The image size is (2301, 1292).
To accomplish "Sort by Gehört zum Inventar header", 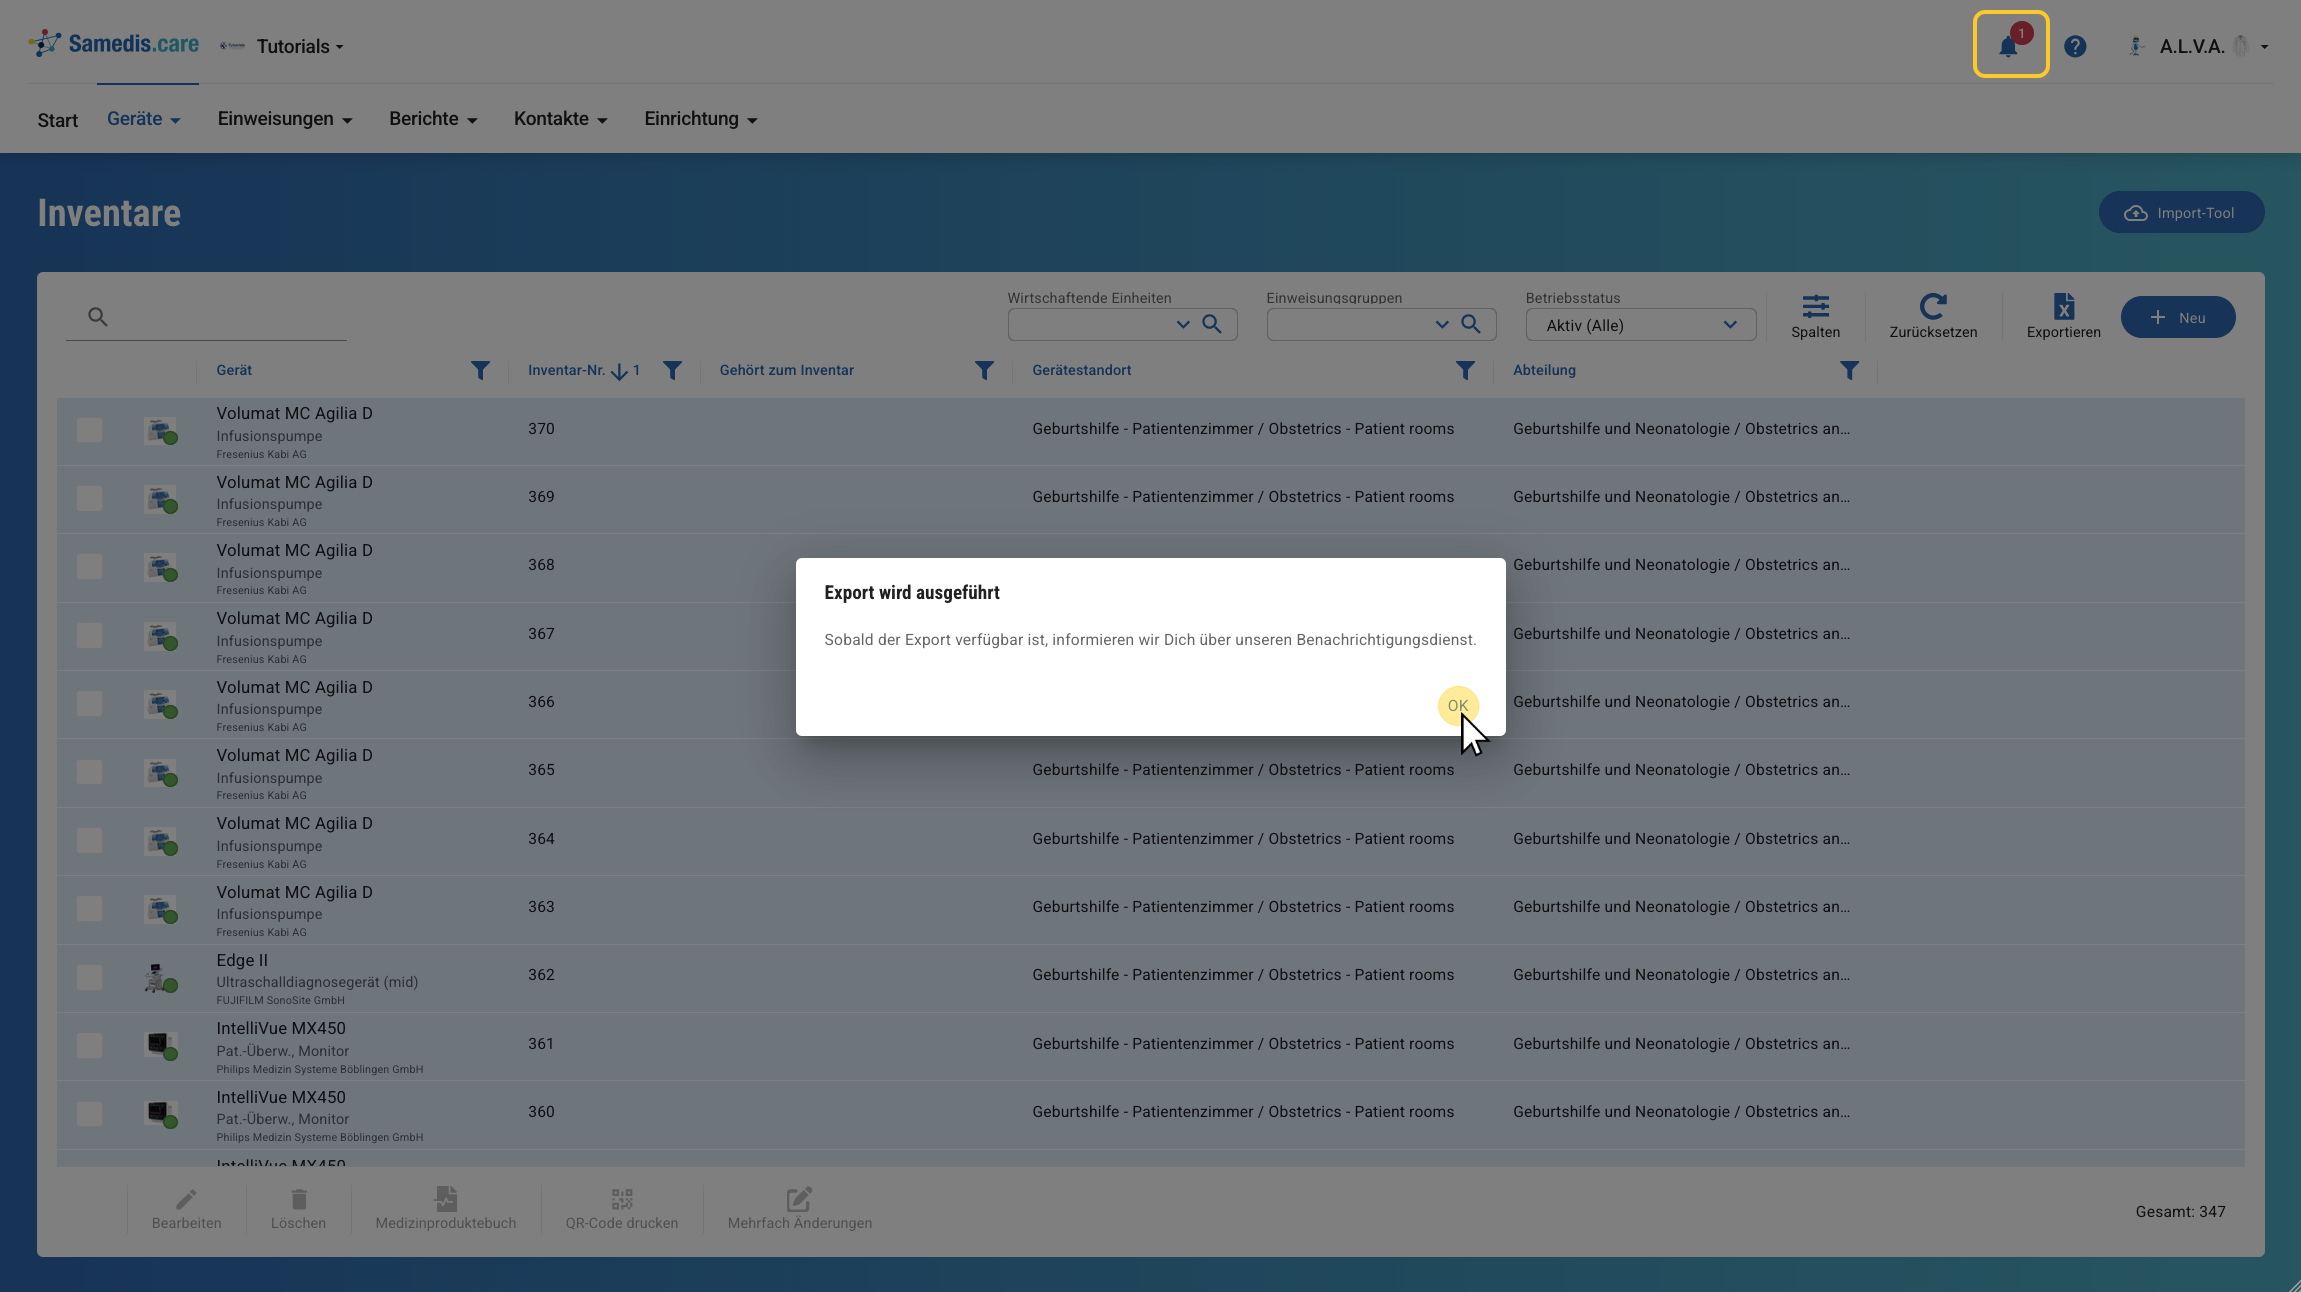I will (x=787, y=371).
